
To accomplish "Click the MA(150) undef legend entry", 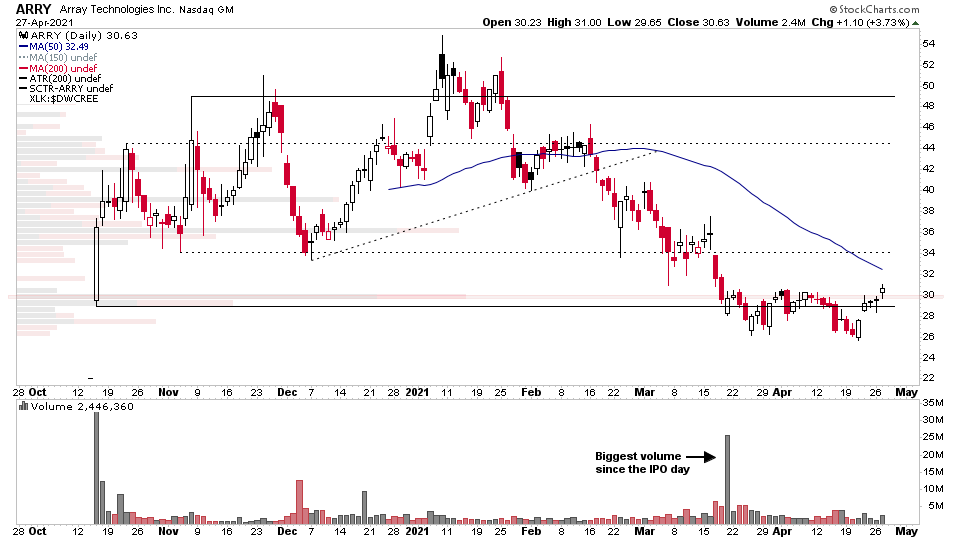I will [x=62, y=58].
